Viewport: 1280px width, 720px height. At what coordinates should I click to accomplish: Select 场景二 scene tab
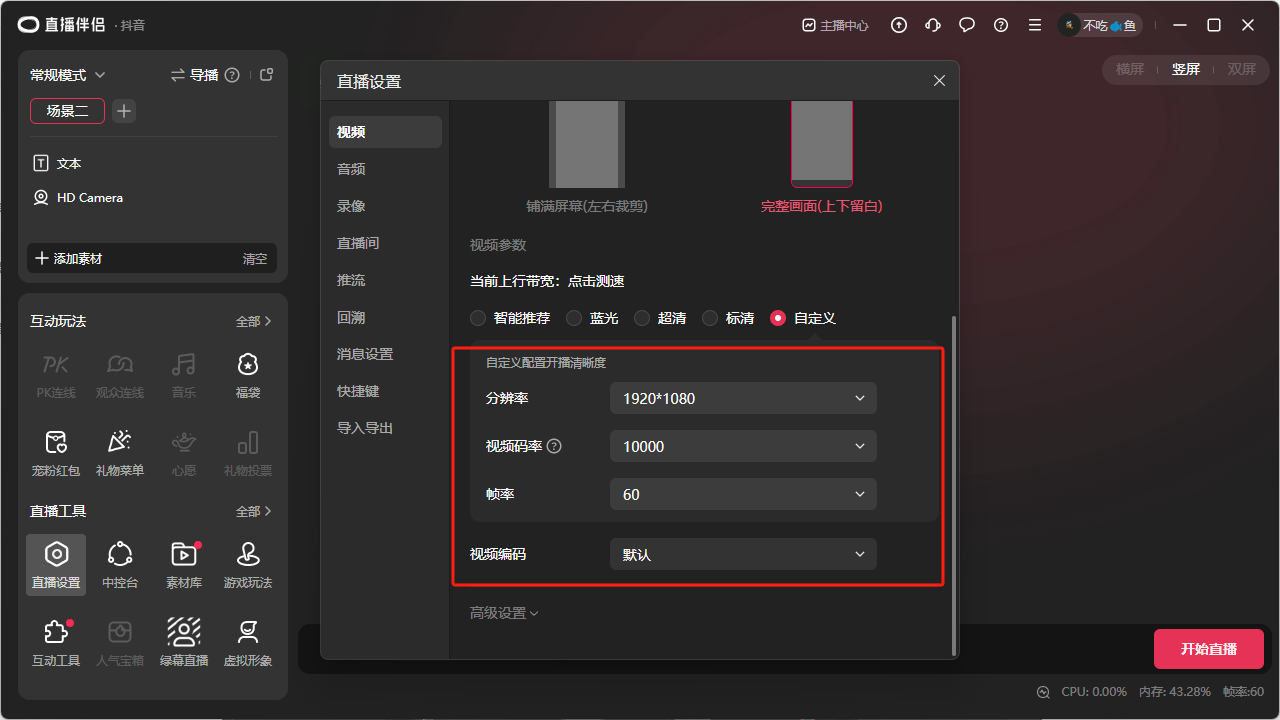(67, 111)
